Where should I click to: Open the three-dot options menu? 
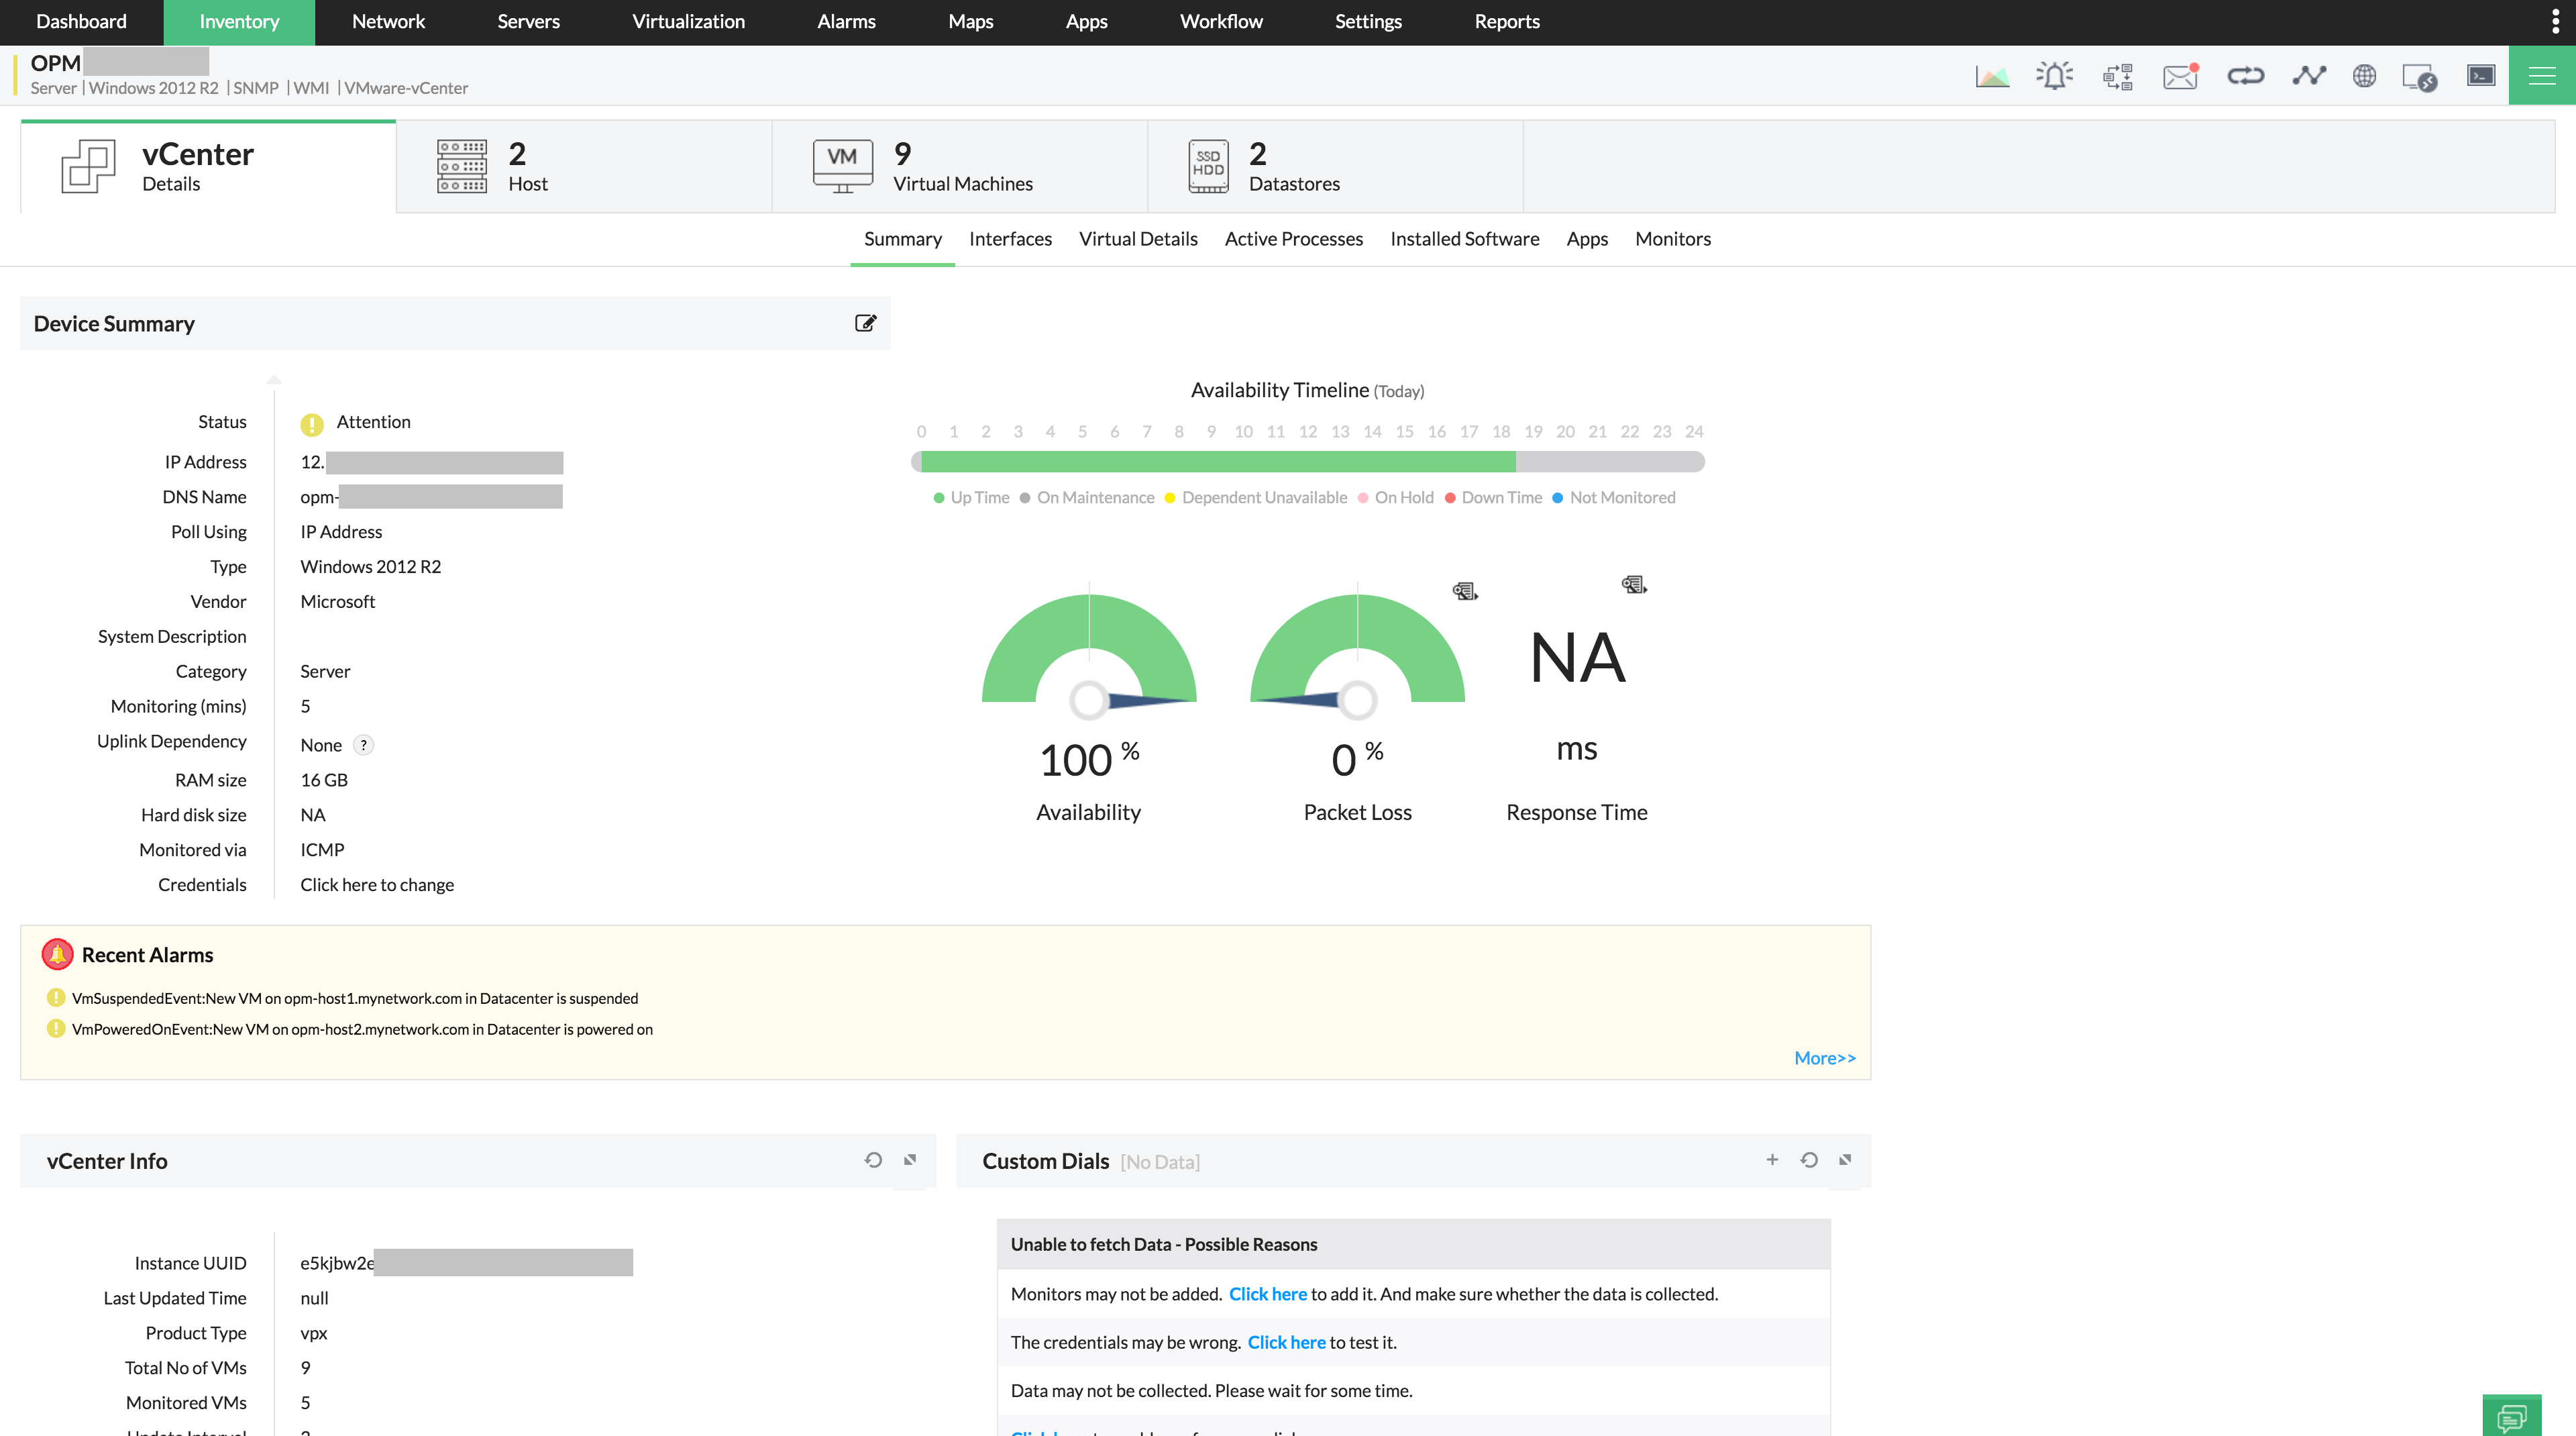(x=2555, y=22)
